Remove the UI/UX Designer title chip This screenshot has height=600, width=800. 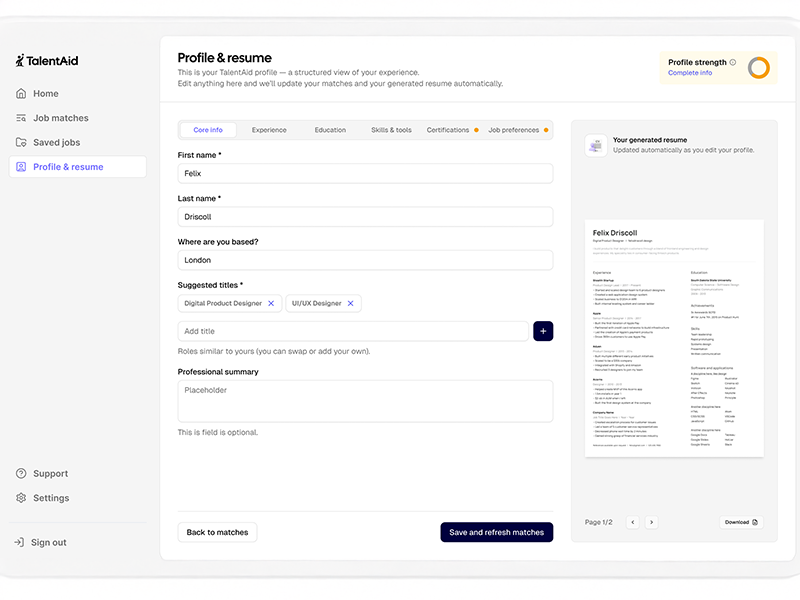point(351,304)
